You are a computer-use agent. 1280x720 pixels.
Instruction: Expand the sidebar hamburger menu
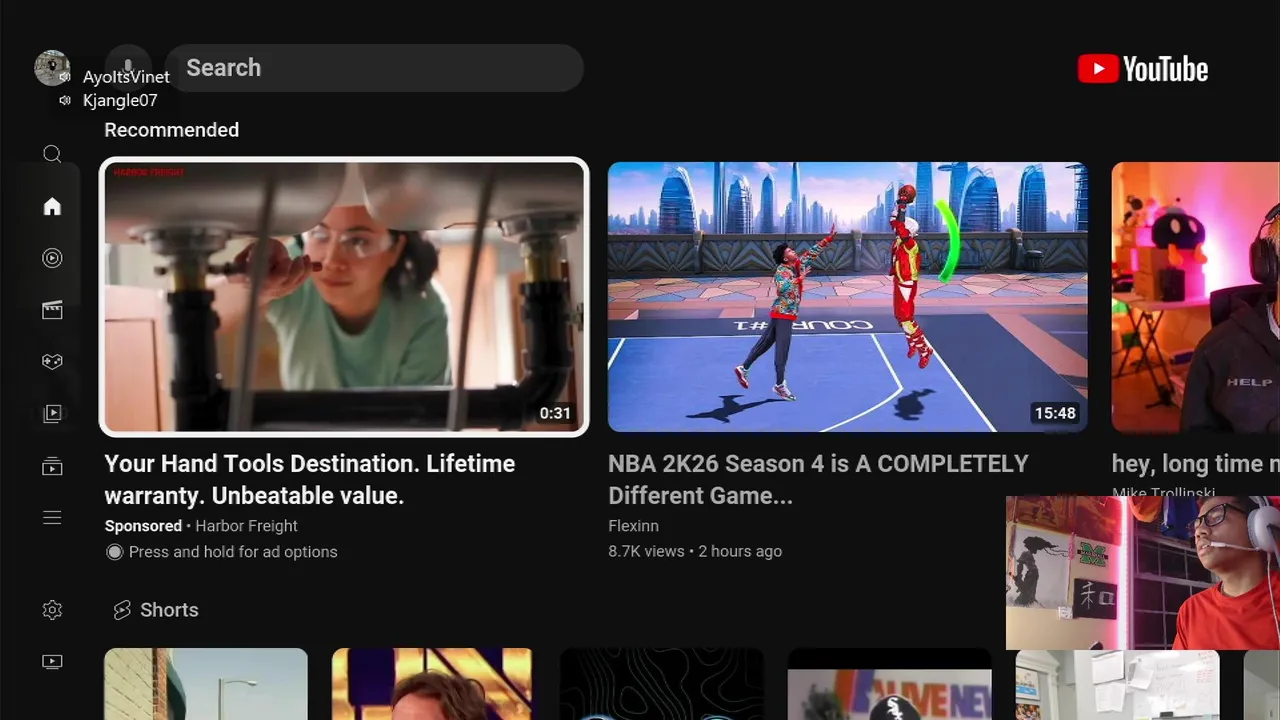[x=52, y=517]
